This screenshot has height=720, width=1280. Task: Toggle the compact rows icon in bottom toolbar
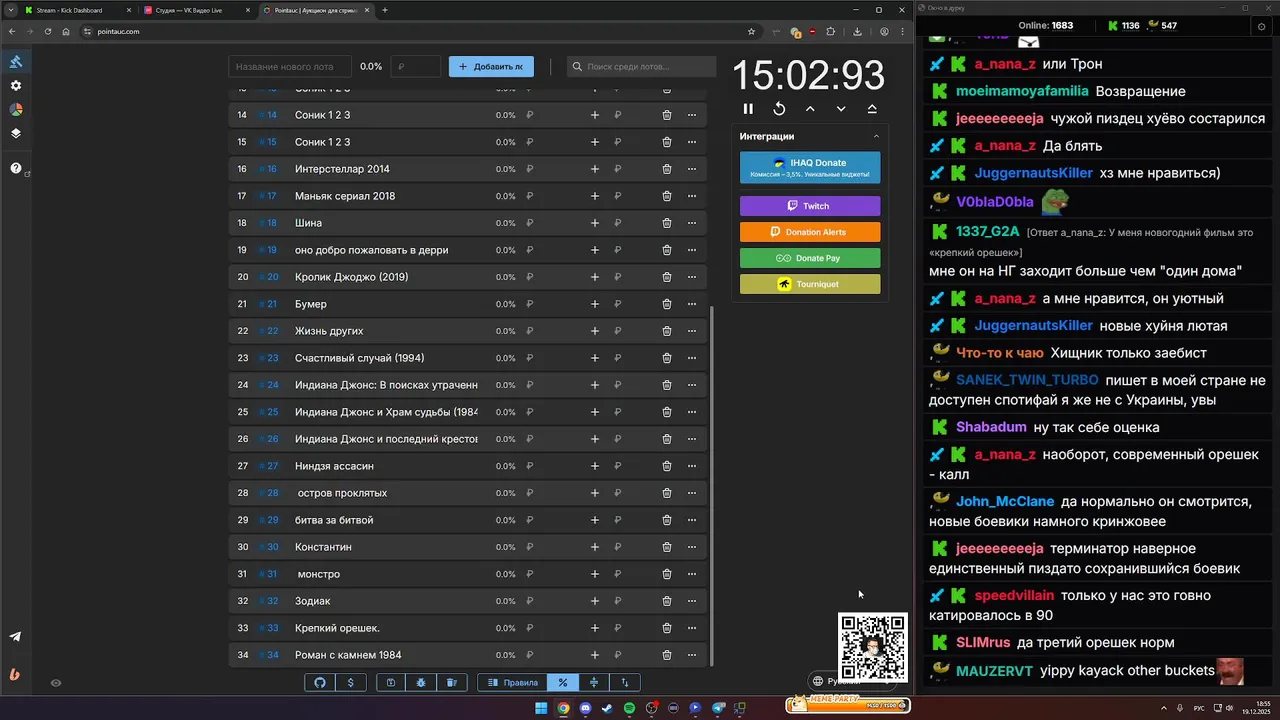click(x=594, y=682)
